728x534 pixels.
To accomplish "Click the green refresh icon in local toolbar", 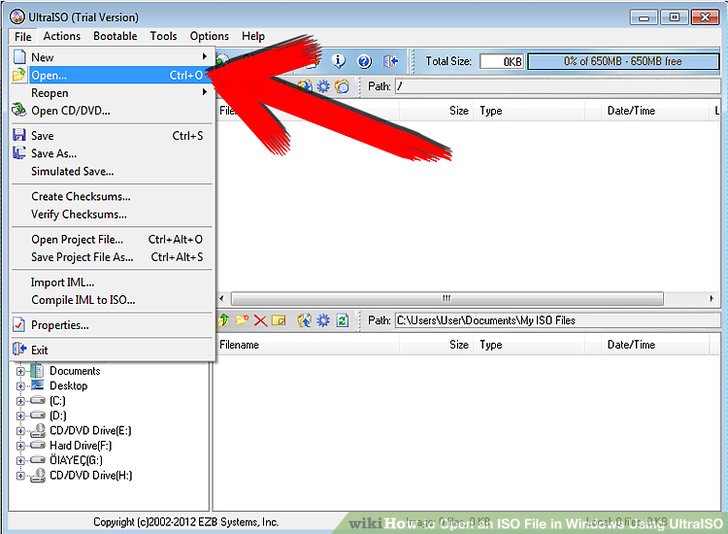I will click(342, 320).
